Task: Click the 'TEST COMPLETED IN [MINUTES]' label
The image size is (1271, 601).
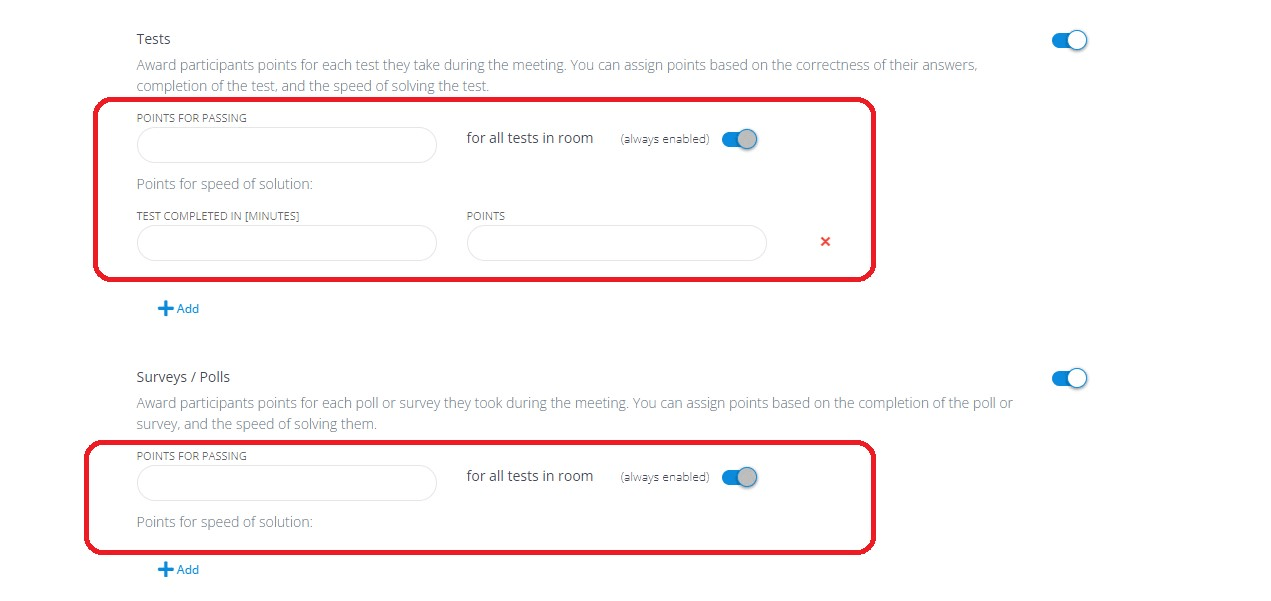Action: 218,216
